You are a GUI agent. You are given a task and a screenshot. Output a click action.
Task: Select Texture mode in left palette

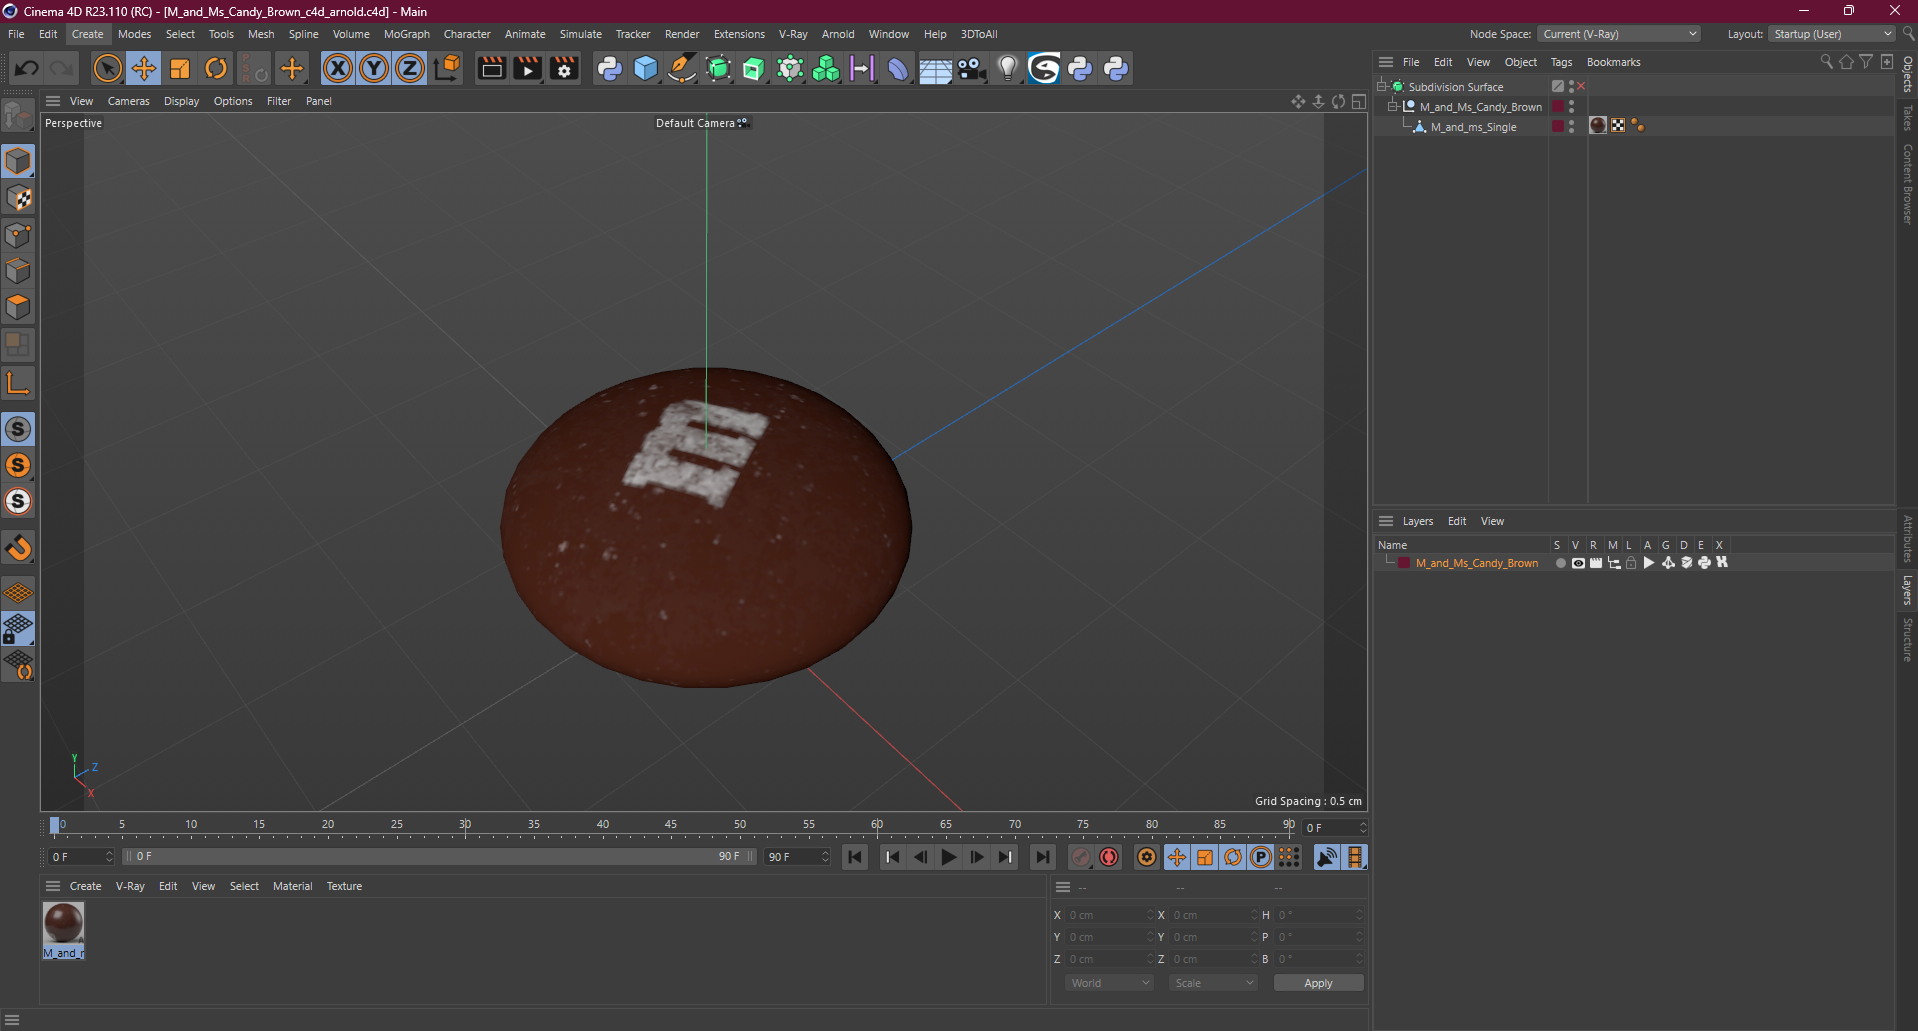pyautogui.click(x=18, y=198)
